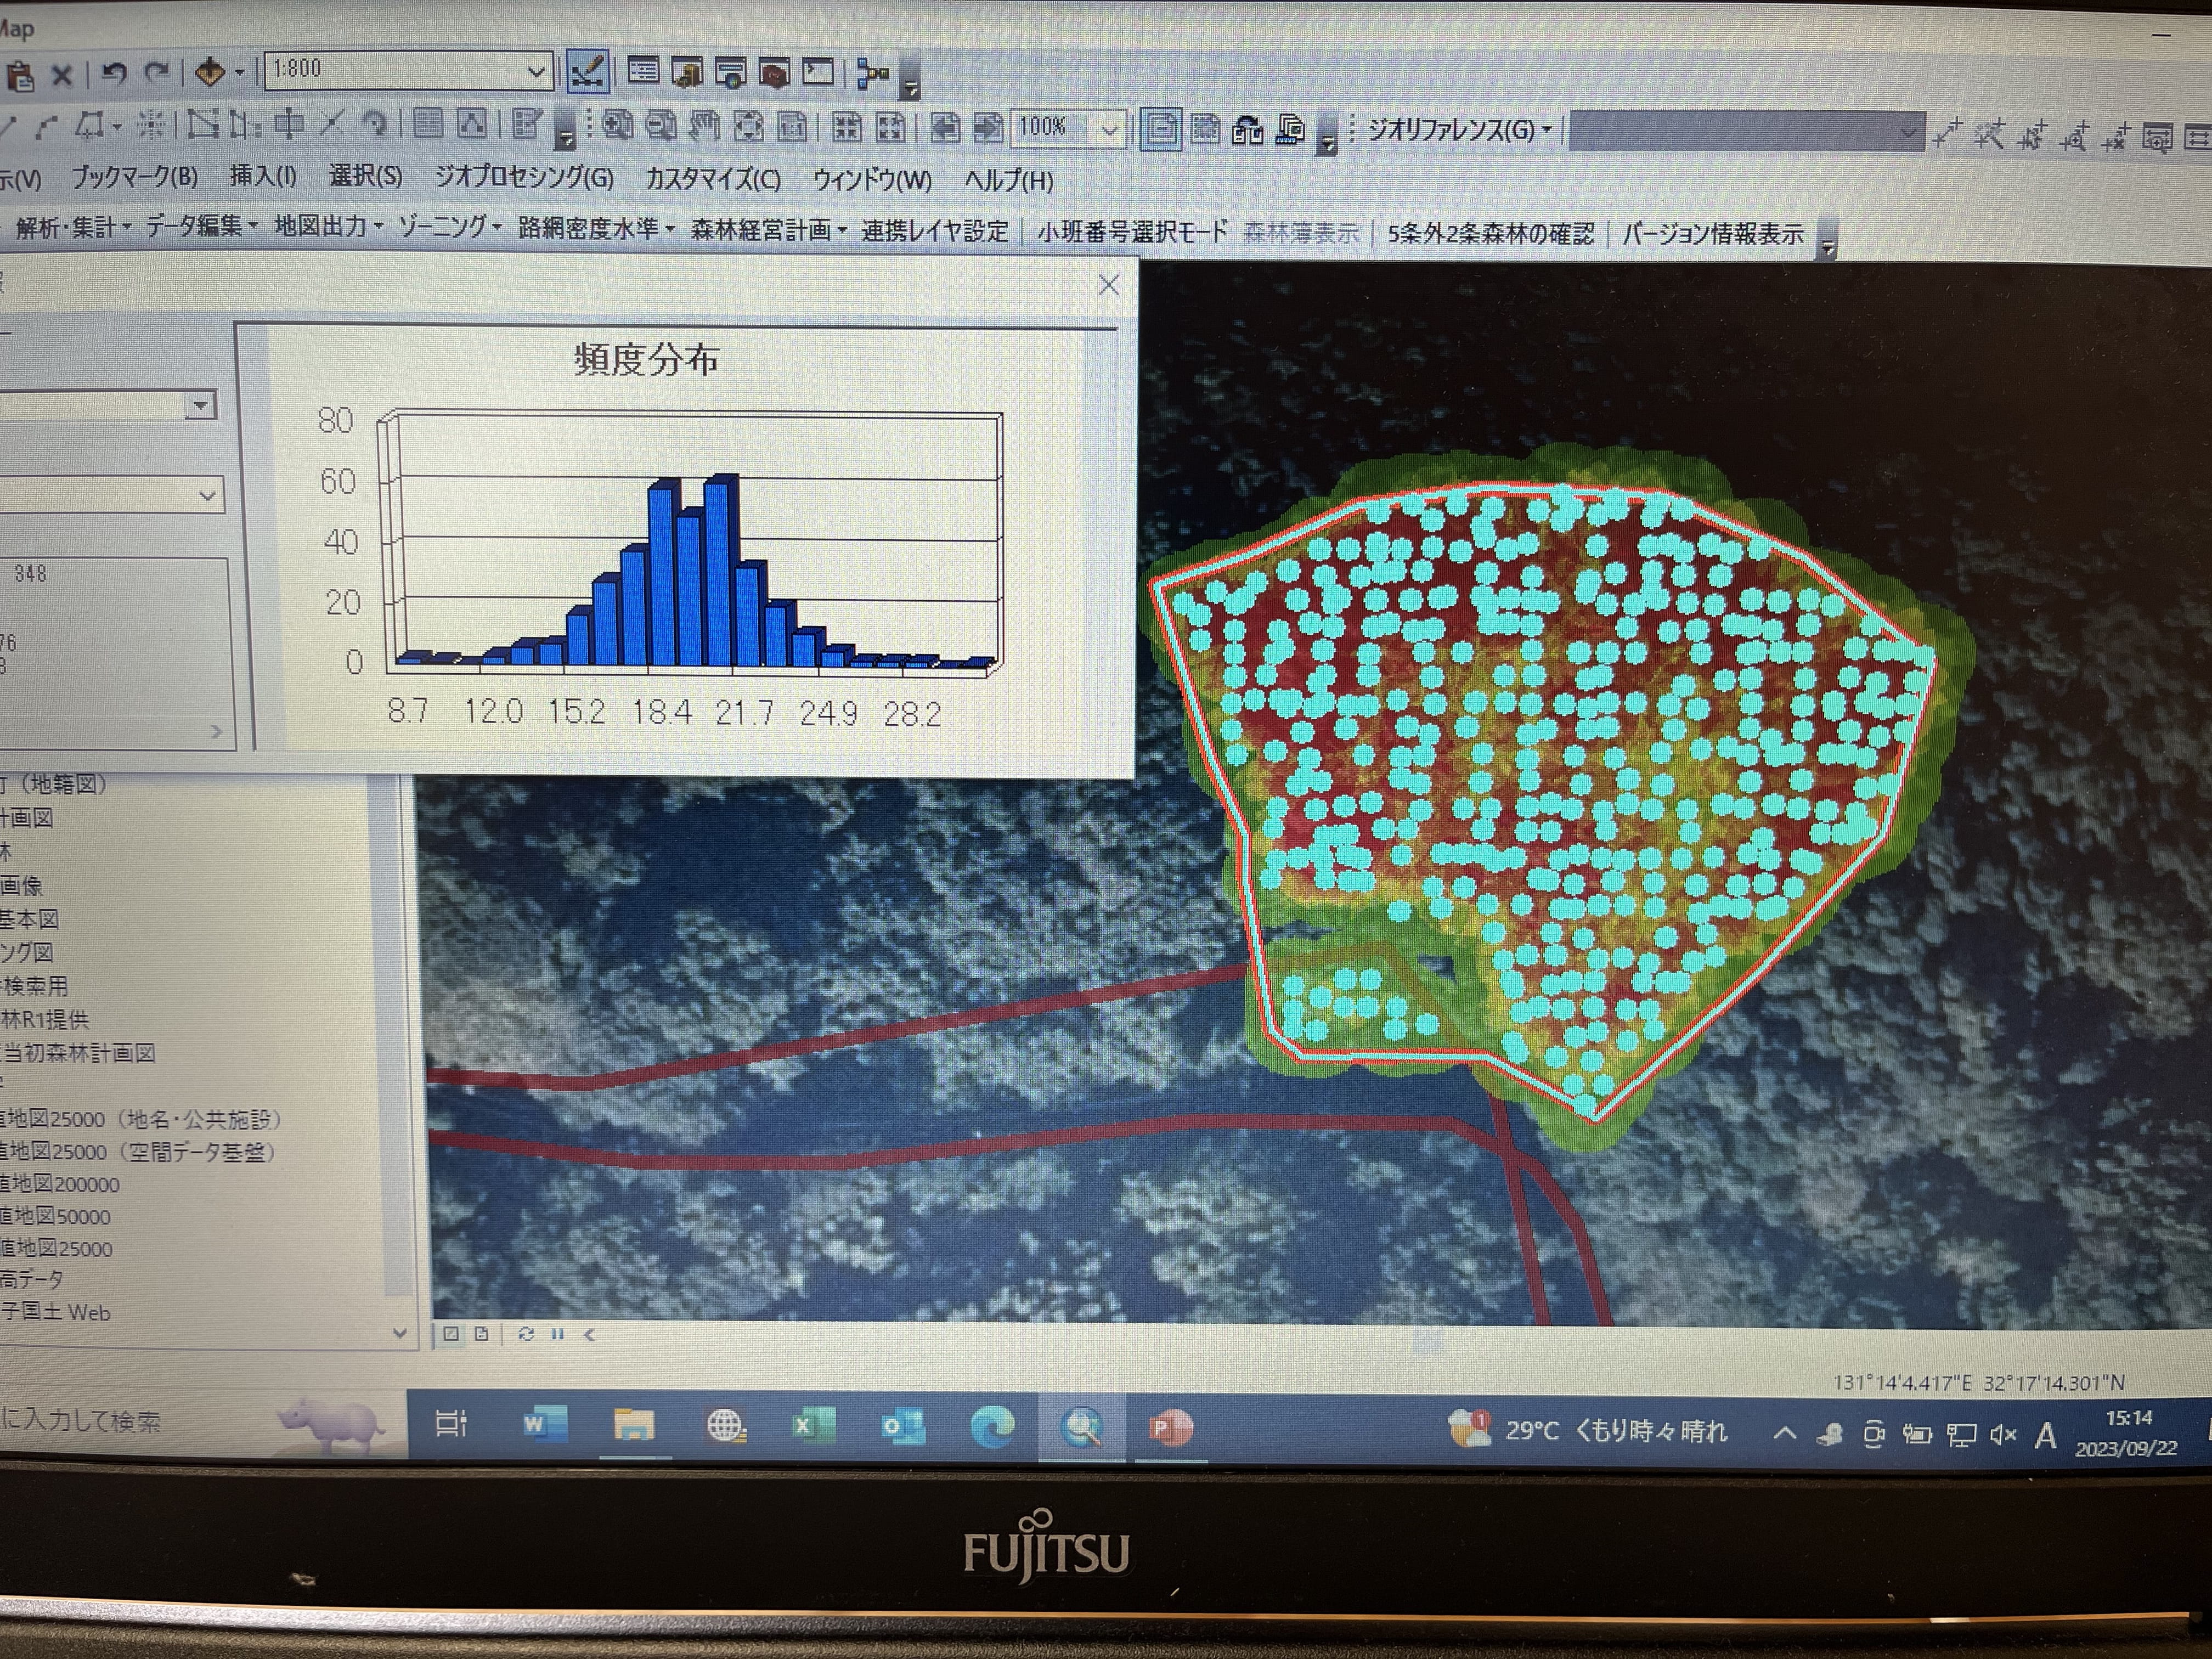Open the 挿入(I) menu

tap(263, 176)
